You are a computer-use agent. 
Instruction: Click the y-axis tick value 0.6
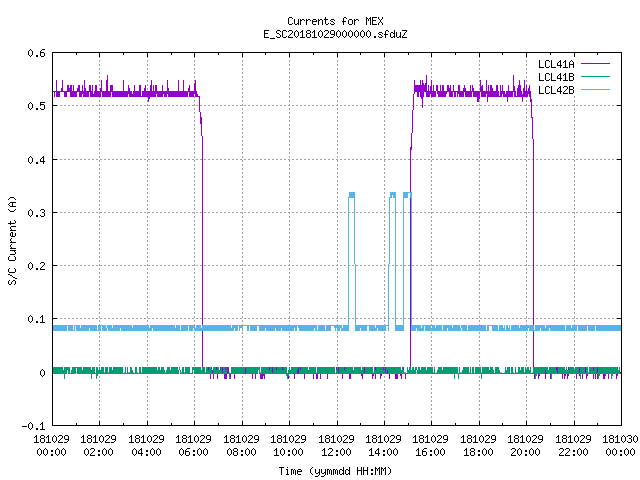coord(36,53)
